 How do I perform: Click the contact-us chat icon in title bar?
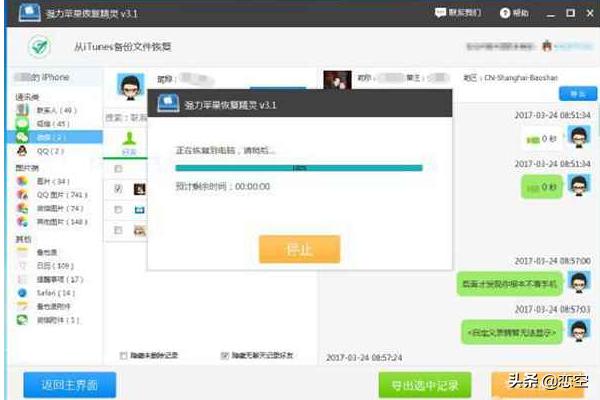pyautogui.click(x=440, y=13)
